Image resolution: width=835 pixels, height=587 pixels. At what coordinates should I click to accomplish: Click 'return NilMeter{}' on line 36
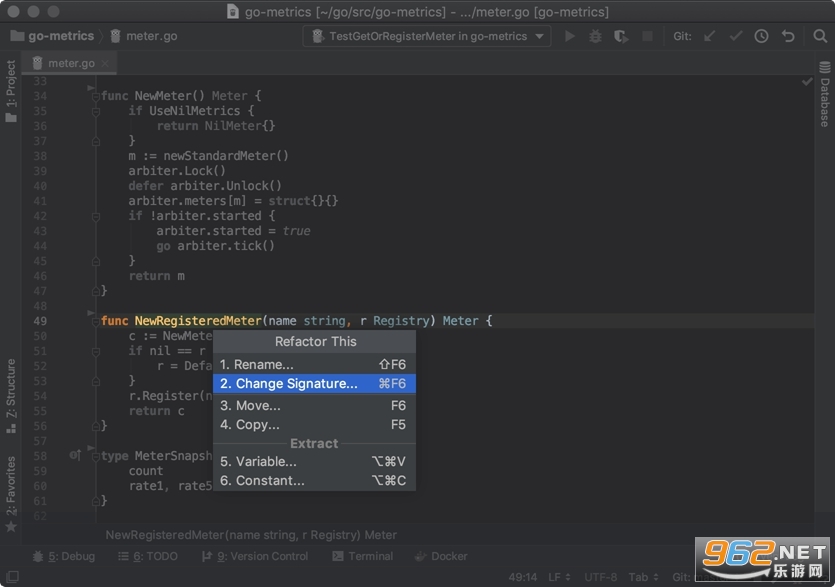point(216,126)
